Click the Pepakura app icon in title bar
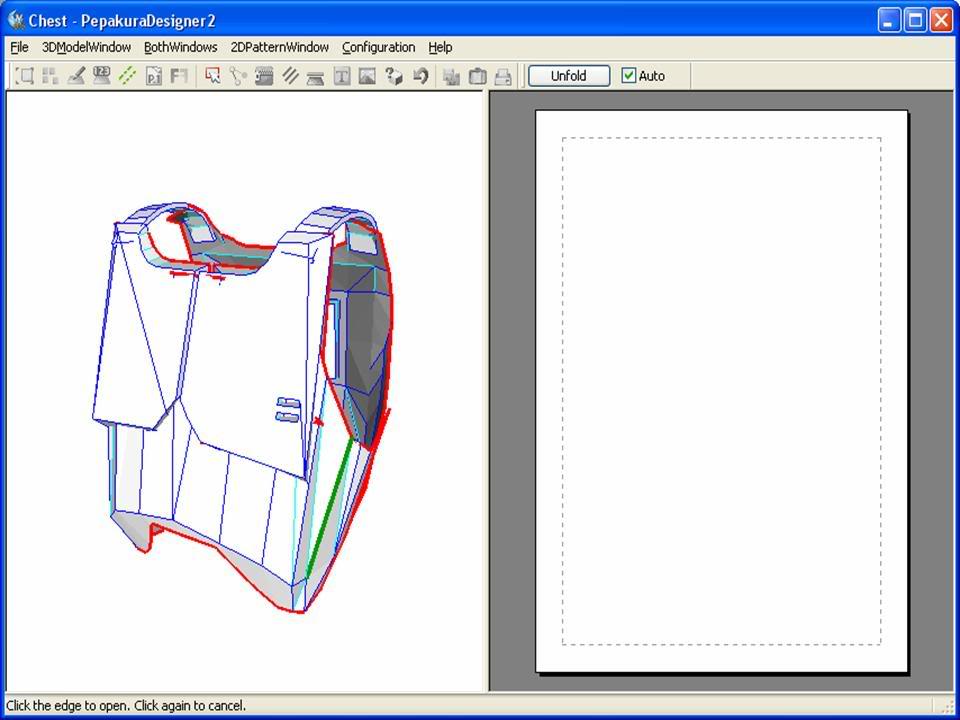Image resolution: width=960 pixels, height=720 pixels. point(16,20)
